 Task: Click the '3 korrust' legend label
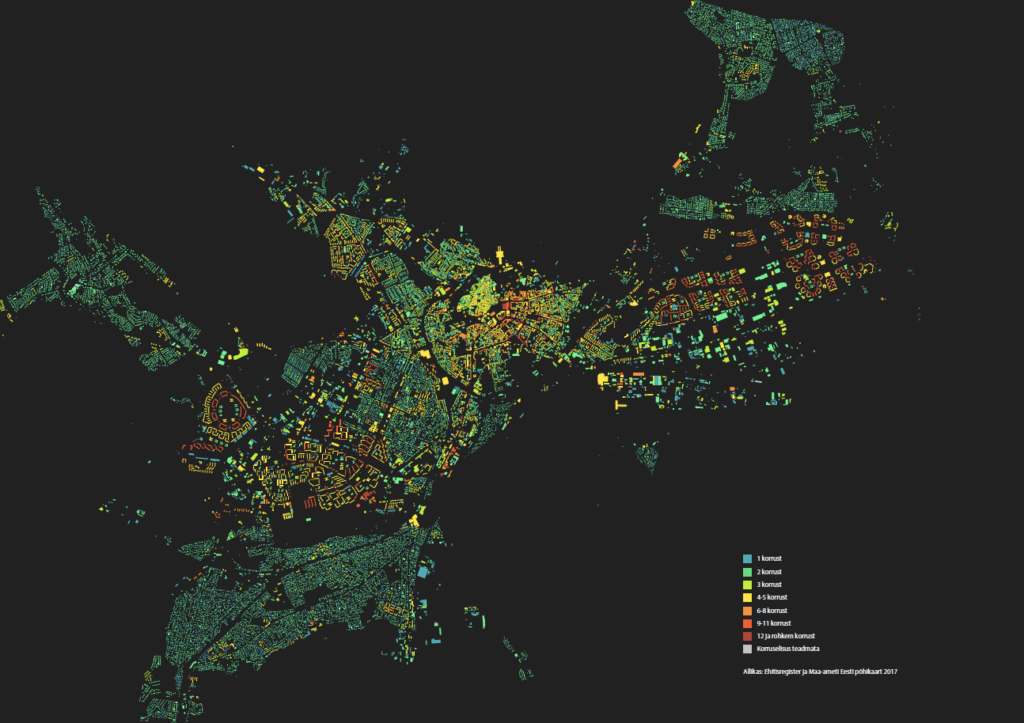point(769,585)
